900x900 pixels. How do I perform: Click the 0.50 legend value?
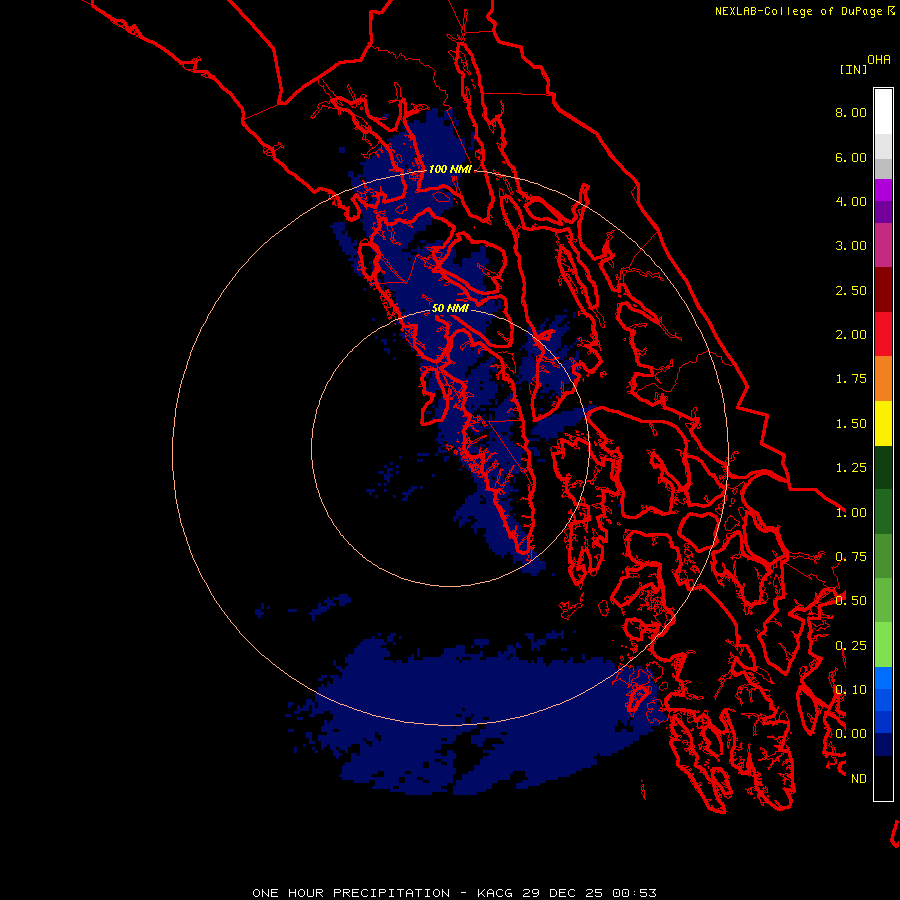[x=851, y=601]
